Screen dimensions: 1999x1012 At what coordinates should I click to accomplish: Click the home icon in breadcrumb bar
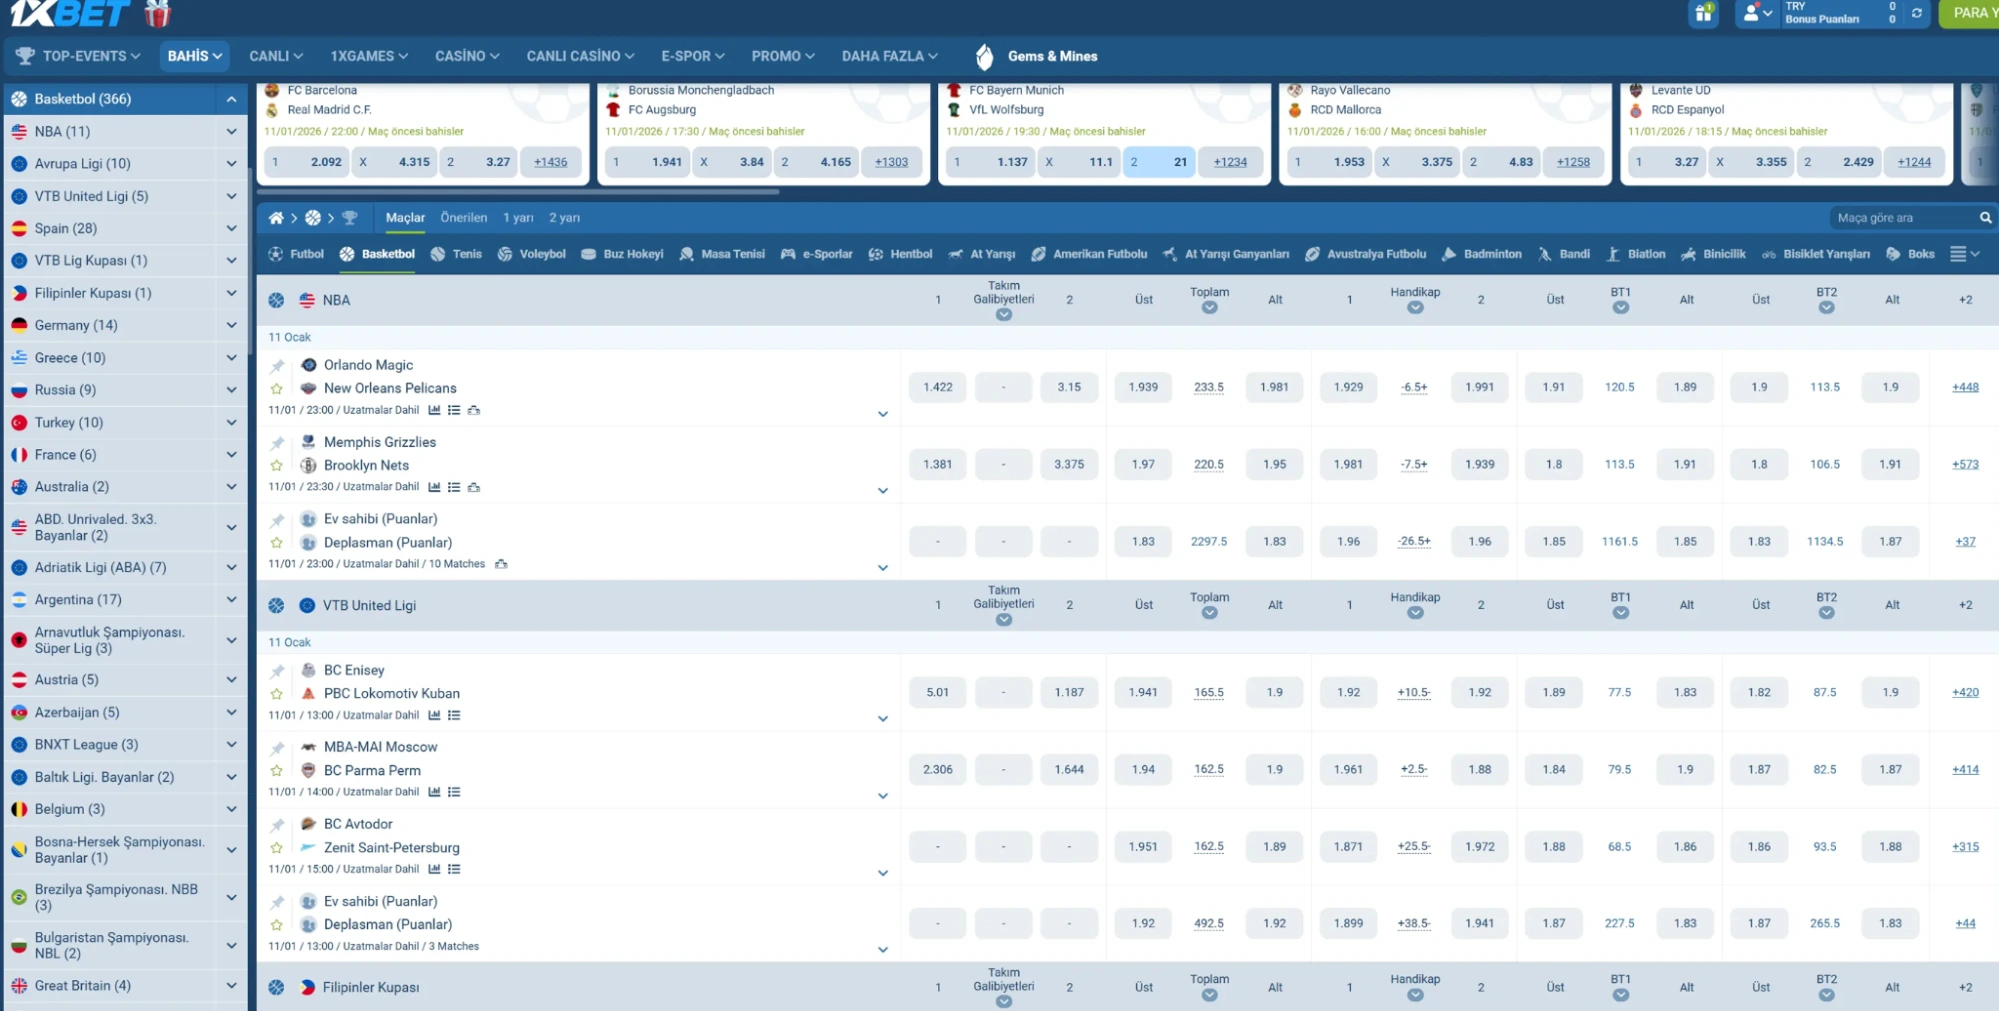pos(276,218)
